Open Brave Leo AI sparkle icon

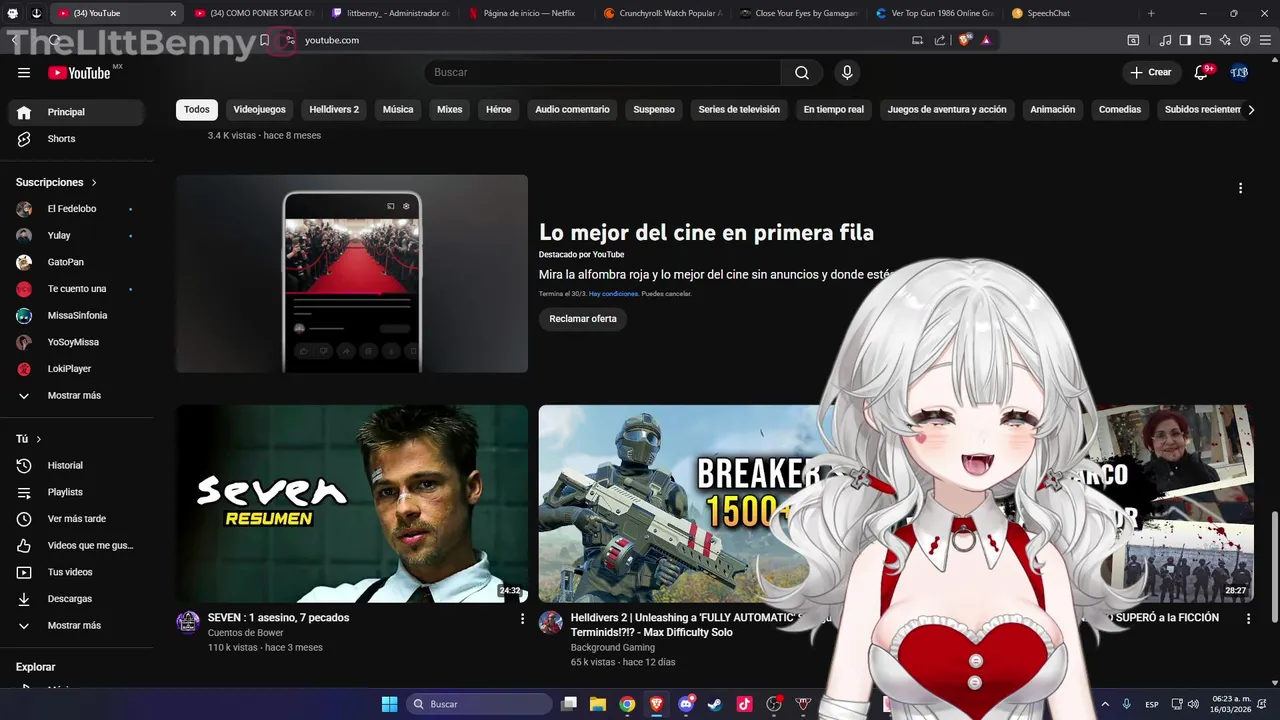1225,40
